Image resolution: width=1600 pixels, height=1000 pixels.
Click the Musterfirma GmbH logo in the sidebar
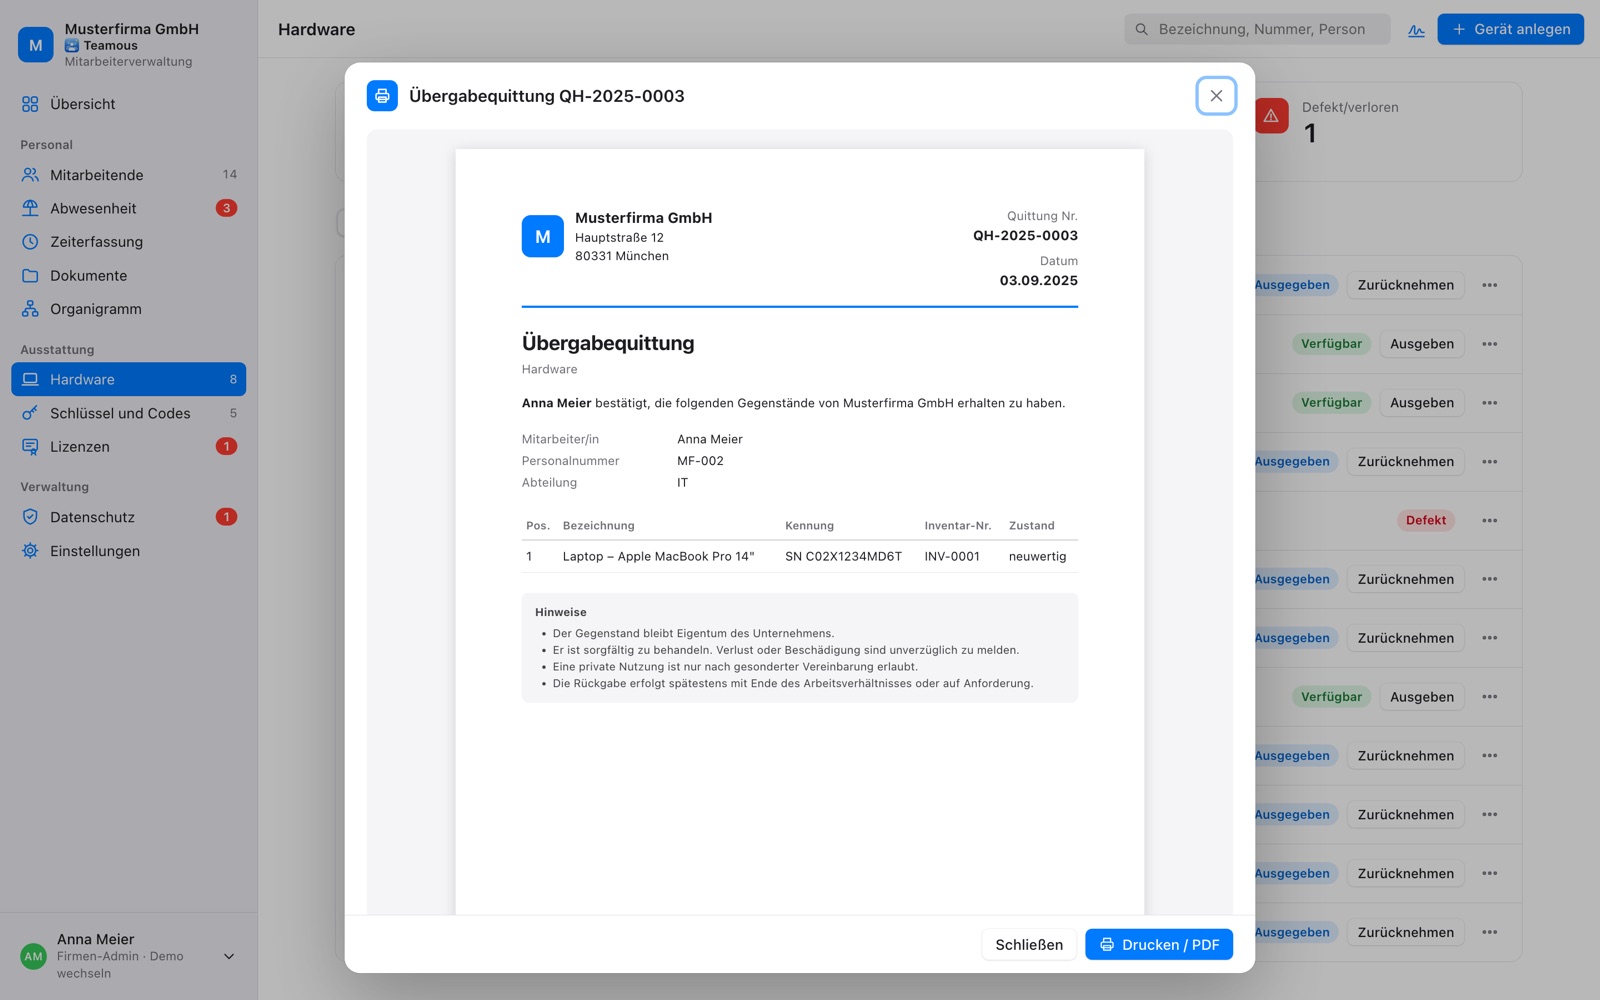click(x=36, y=45)
